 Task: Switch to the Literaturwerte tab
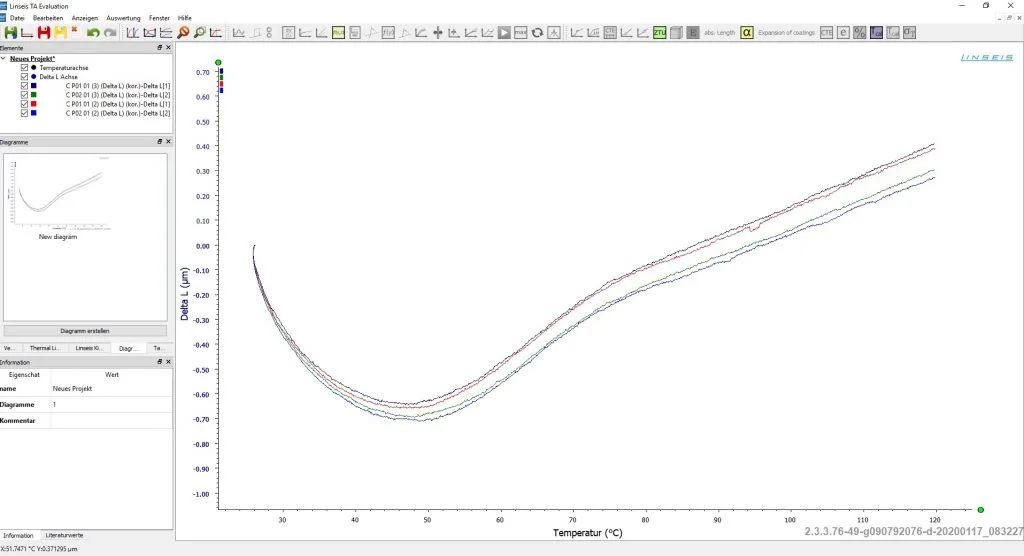point(64,535)
